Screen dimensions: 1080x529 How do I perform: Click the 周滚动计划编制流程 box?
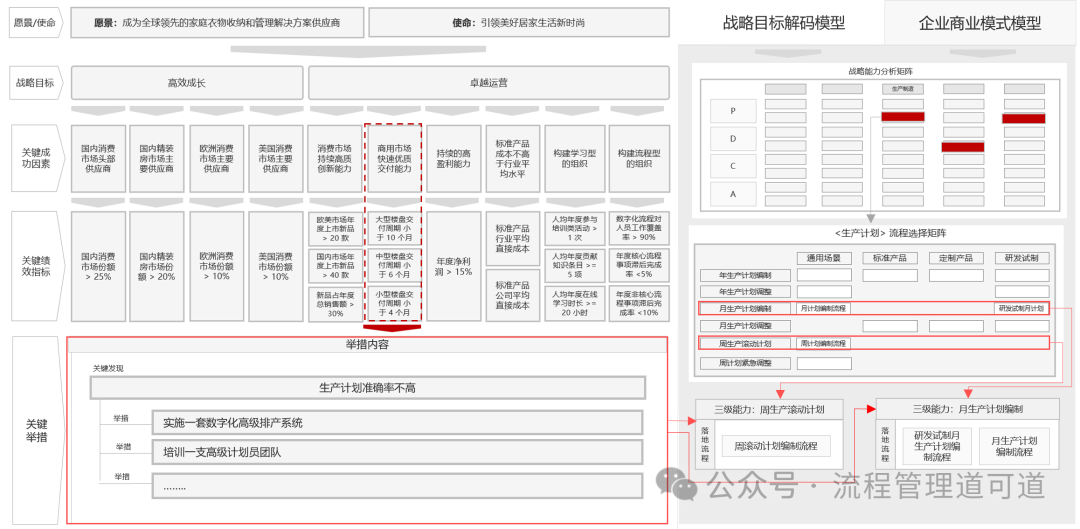point(776,445)
